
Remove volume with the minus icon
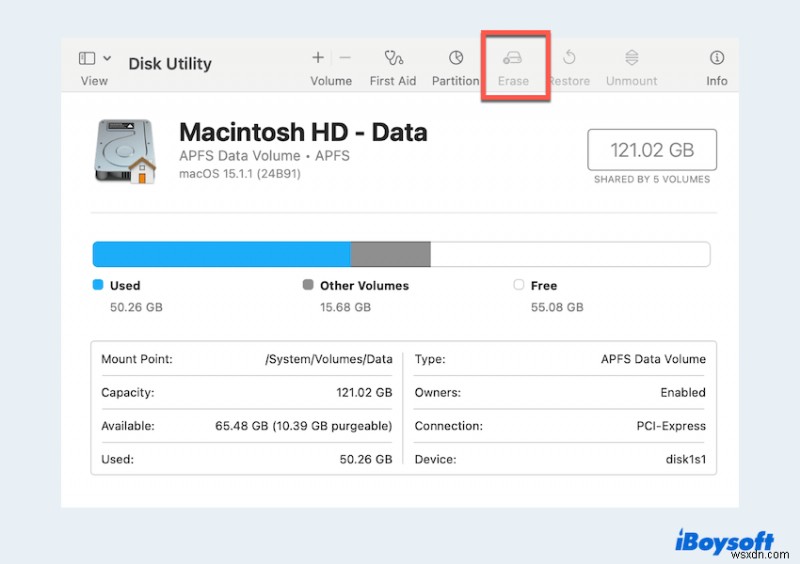tap(345, 58)
